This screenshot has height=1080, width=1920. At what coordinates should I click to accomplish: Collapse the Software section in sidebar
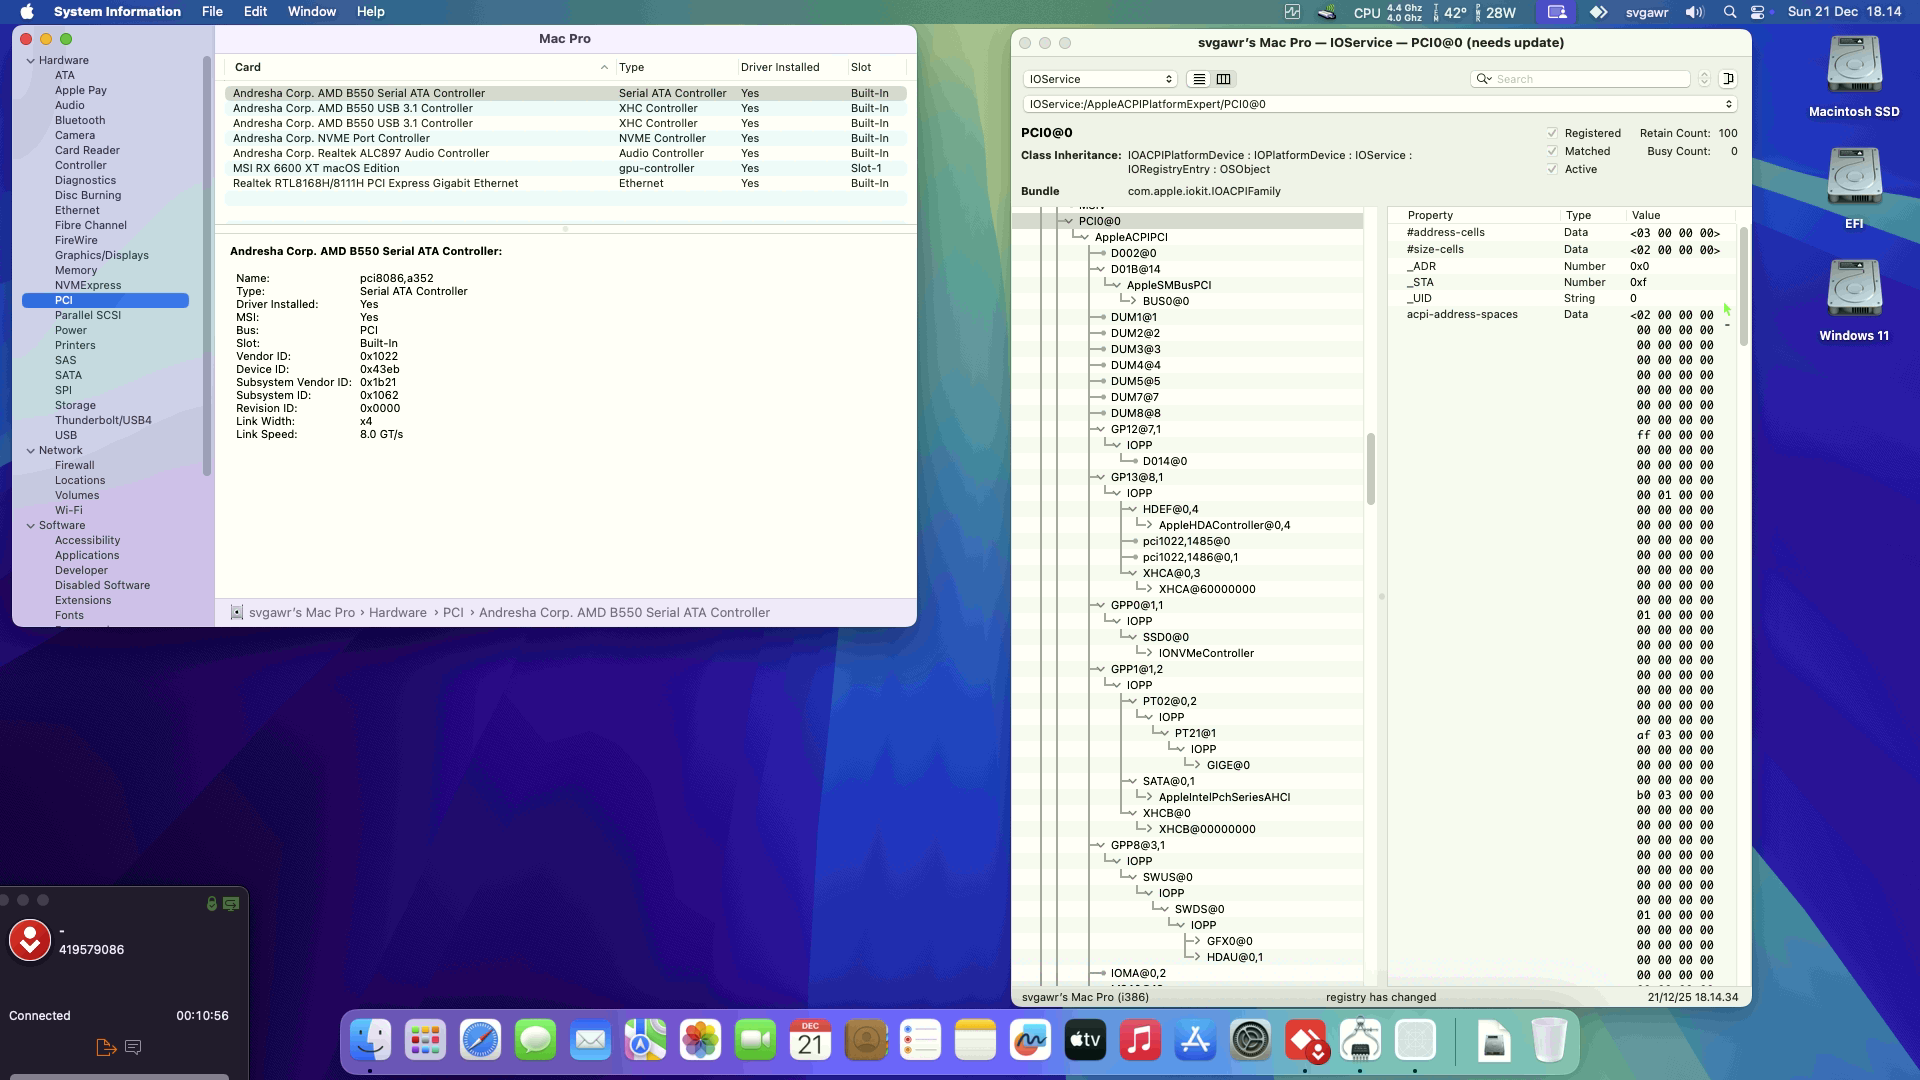pyautogui.click(x=31, y=526)
